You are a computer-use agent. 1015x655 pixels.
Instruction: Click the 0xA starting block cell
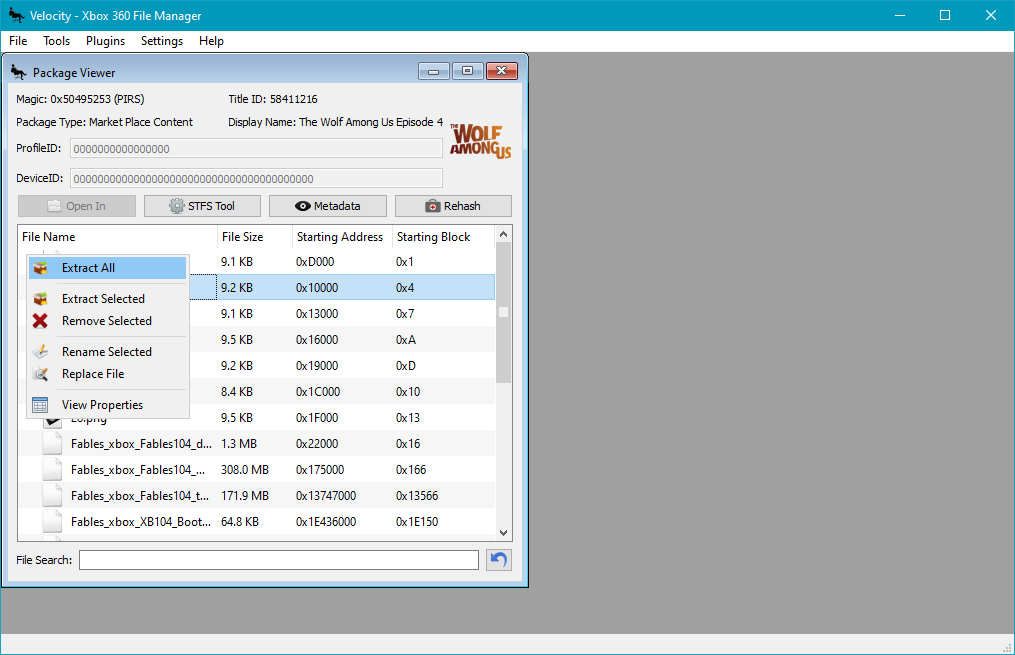pos(406,340)
